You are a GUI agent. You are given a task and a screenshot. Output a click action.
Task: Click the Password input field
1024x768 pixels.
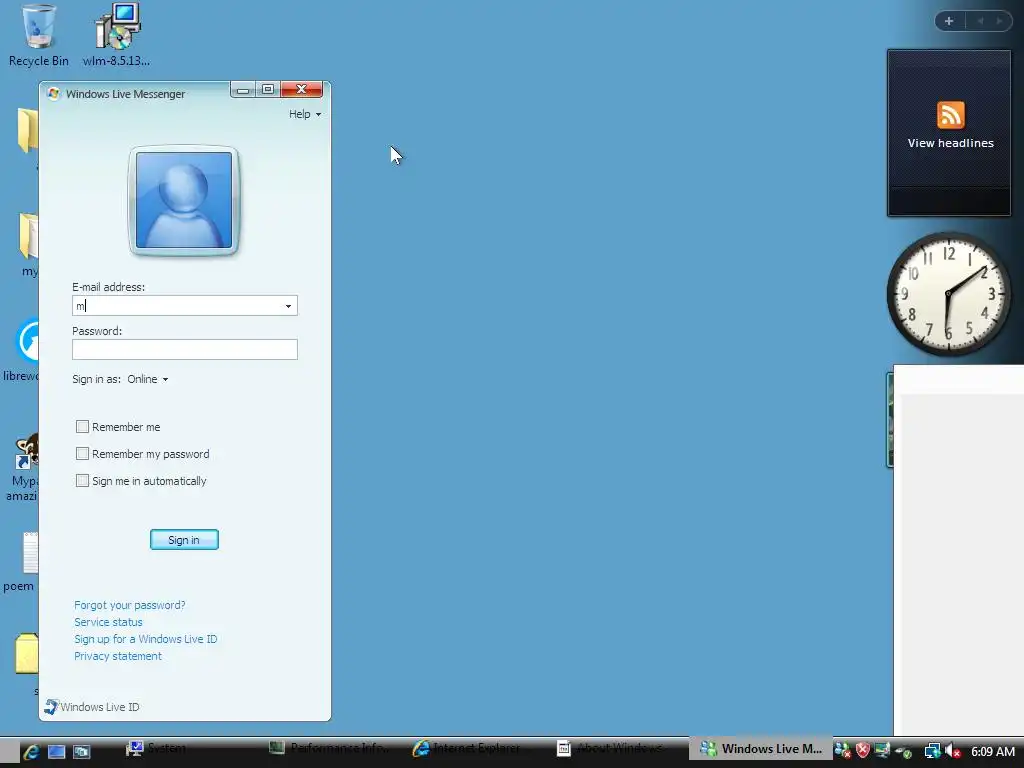point(185,349)
